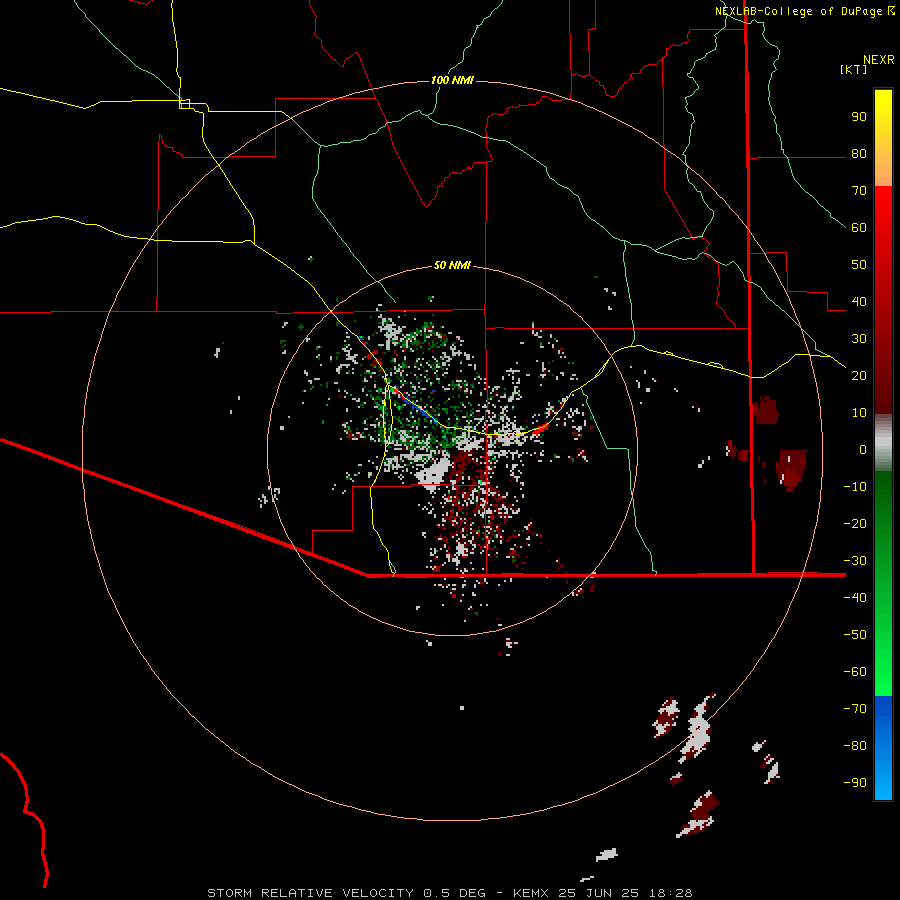The width and height of the screenshot is (900, 900).
Task: Click the -90 value on velocity scale
Action: 855,783
